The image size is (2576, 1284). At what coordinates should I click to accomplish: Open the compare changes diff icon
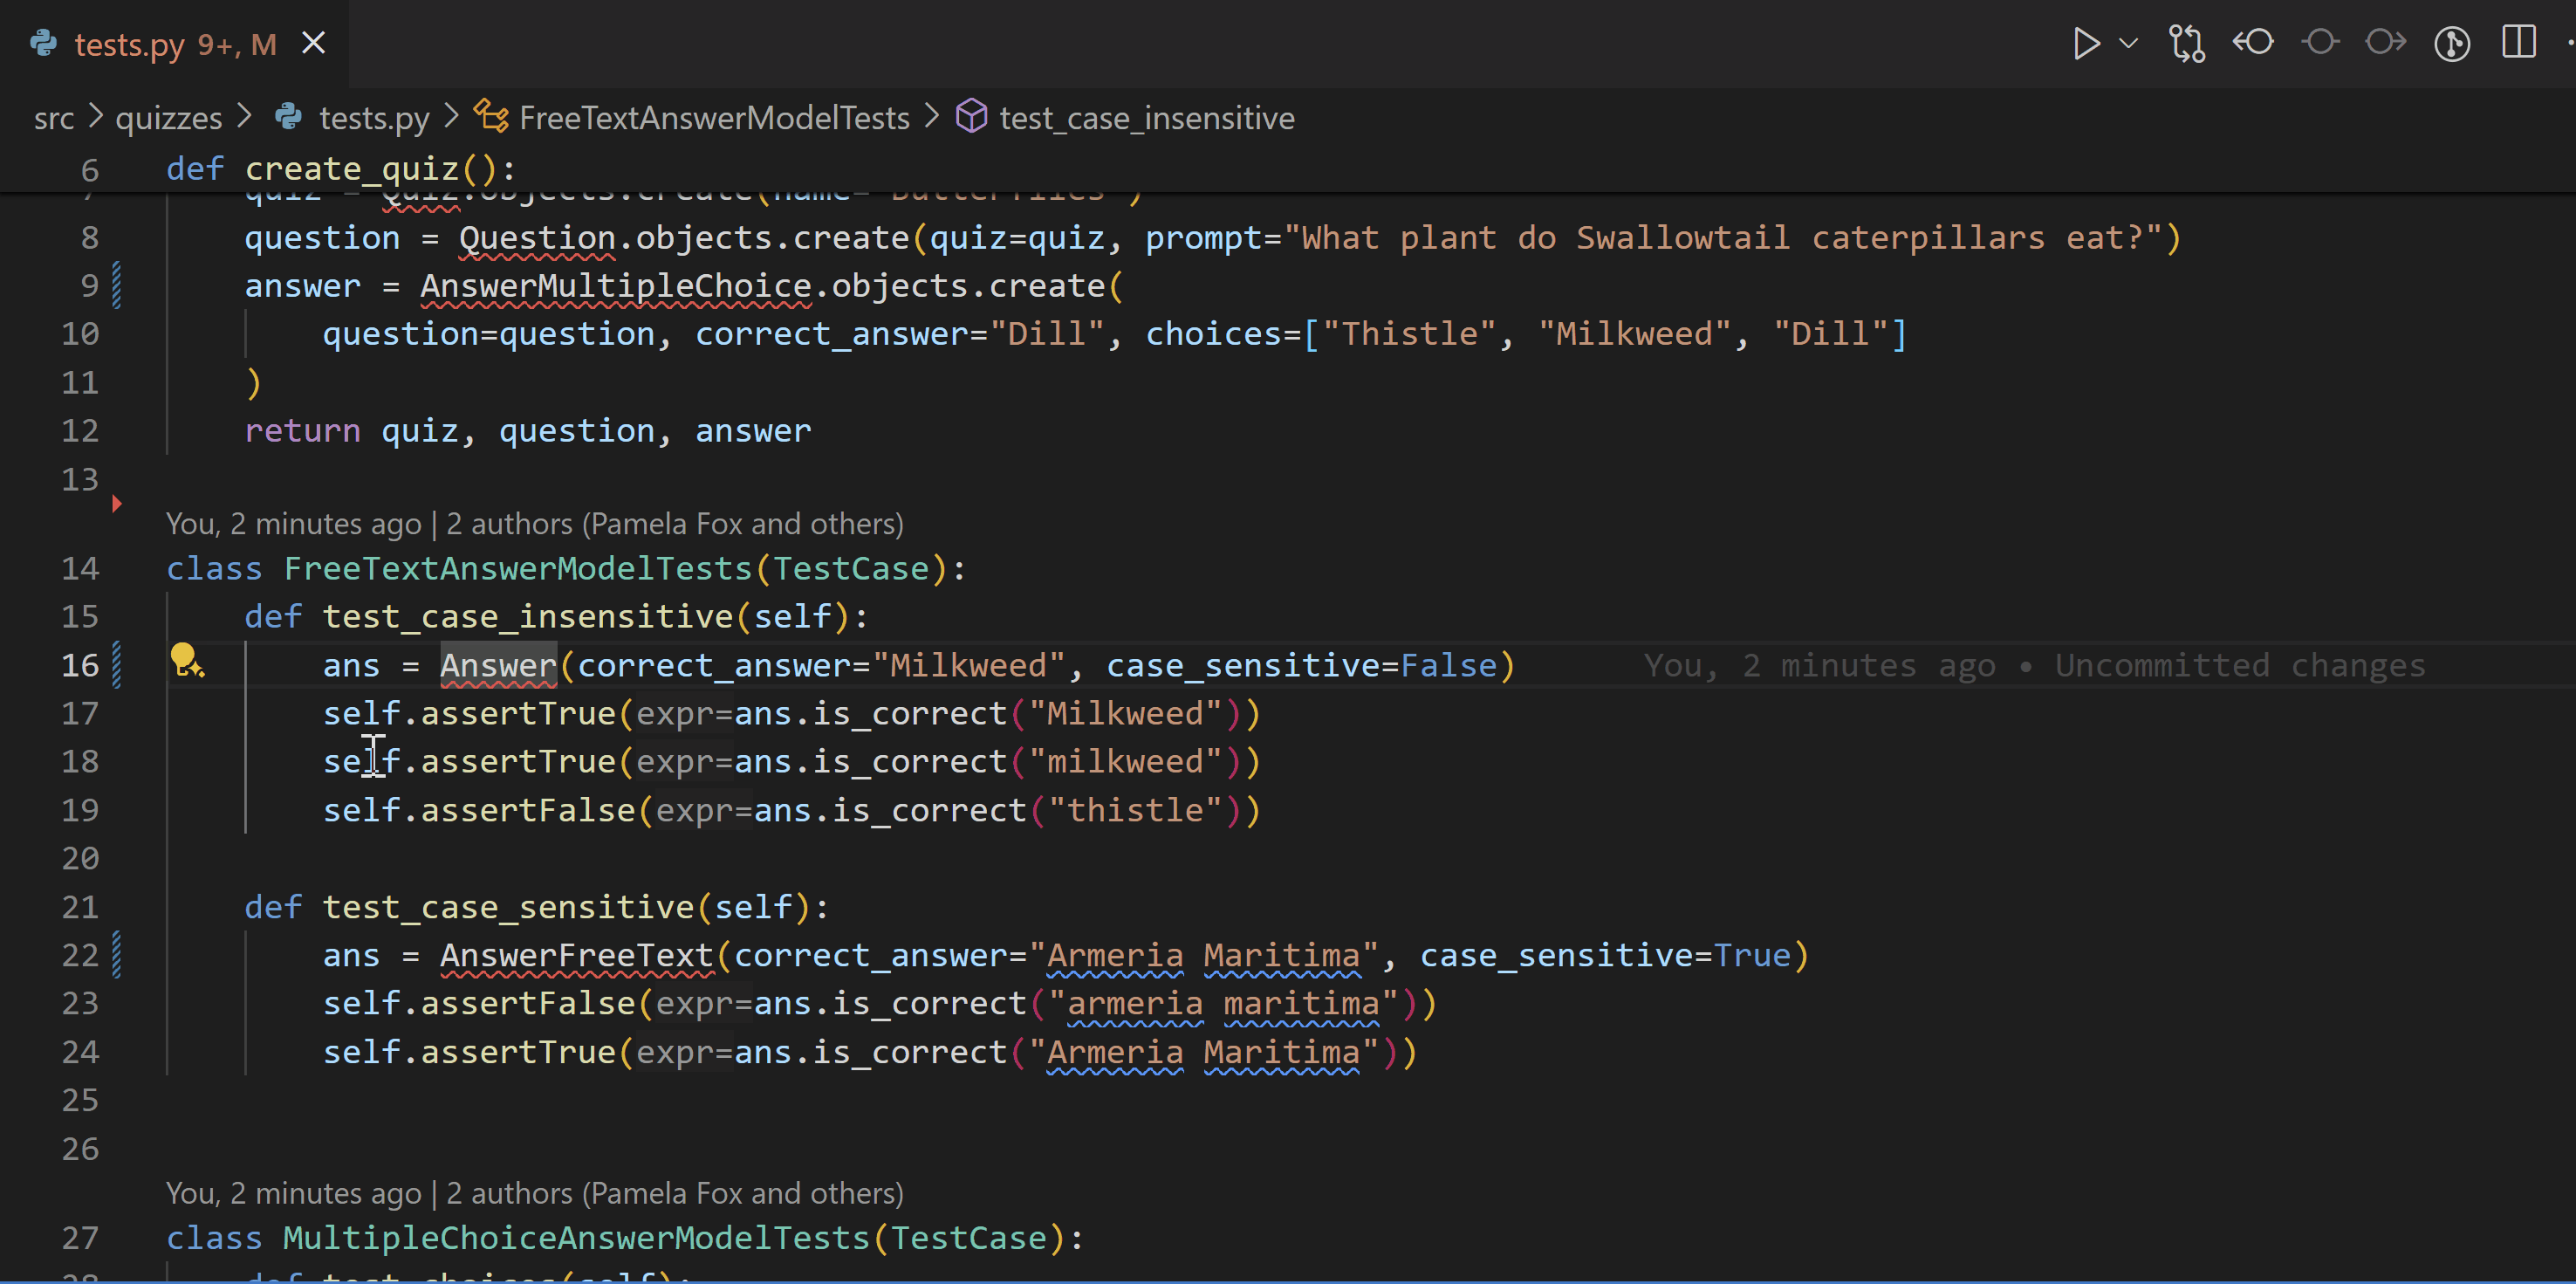(x=2187, y=43)
